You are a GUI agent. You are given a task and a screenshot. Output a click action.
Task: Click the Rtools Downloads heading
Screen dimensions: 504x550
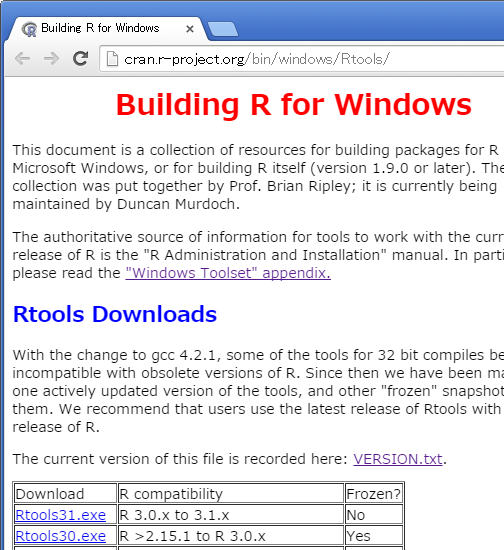click(x=115, y=314)
